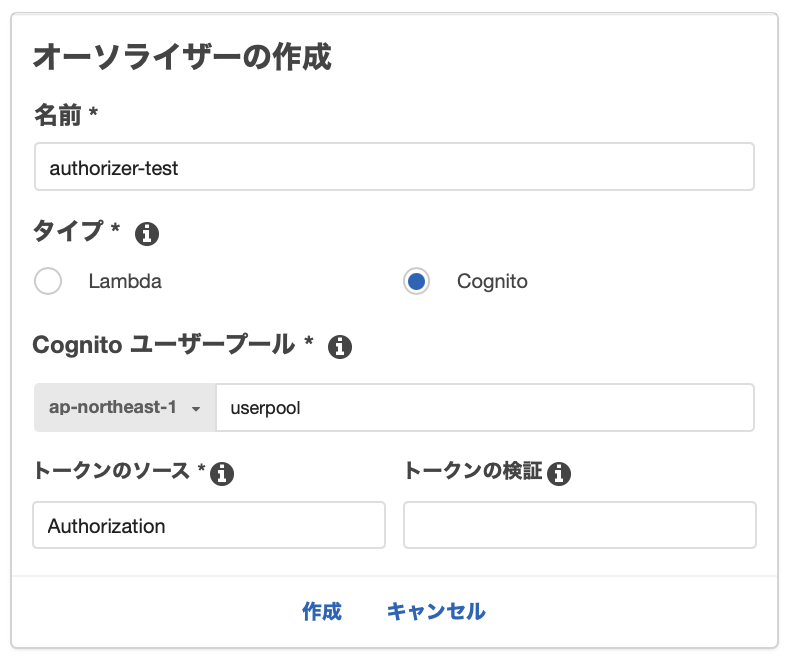Click the Lambda option label
This screenshot has height=662, width=788.
pos(125,281)
